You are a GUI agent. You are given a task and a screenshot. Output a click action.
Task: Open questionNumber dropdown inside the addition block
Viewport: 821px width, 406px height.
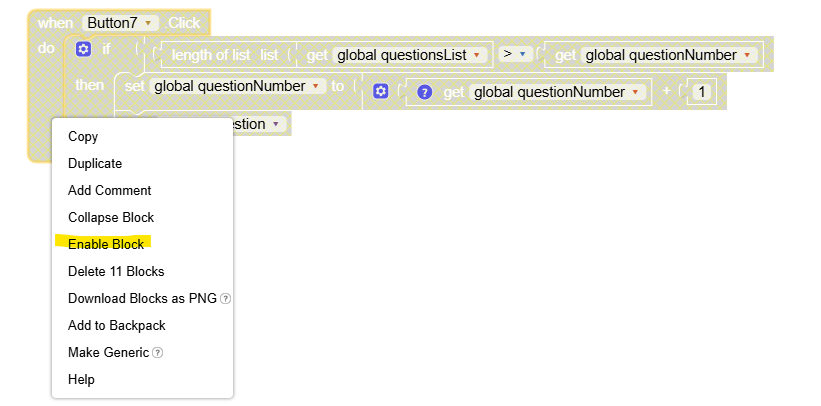click(x=634, y=92)
